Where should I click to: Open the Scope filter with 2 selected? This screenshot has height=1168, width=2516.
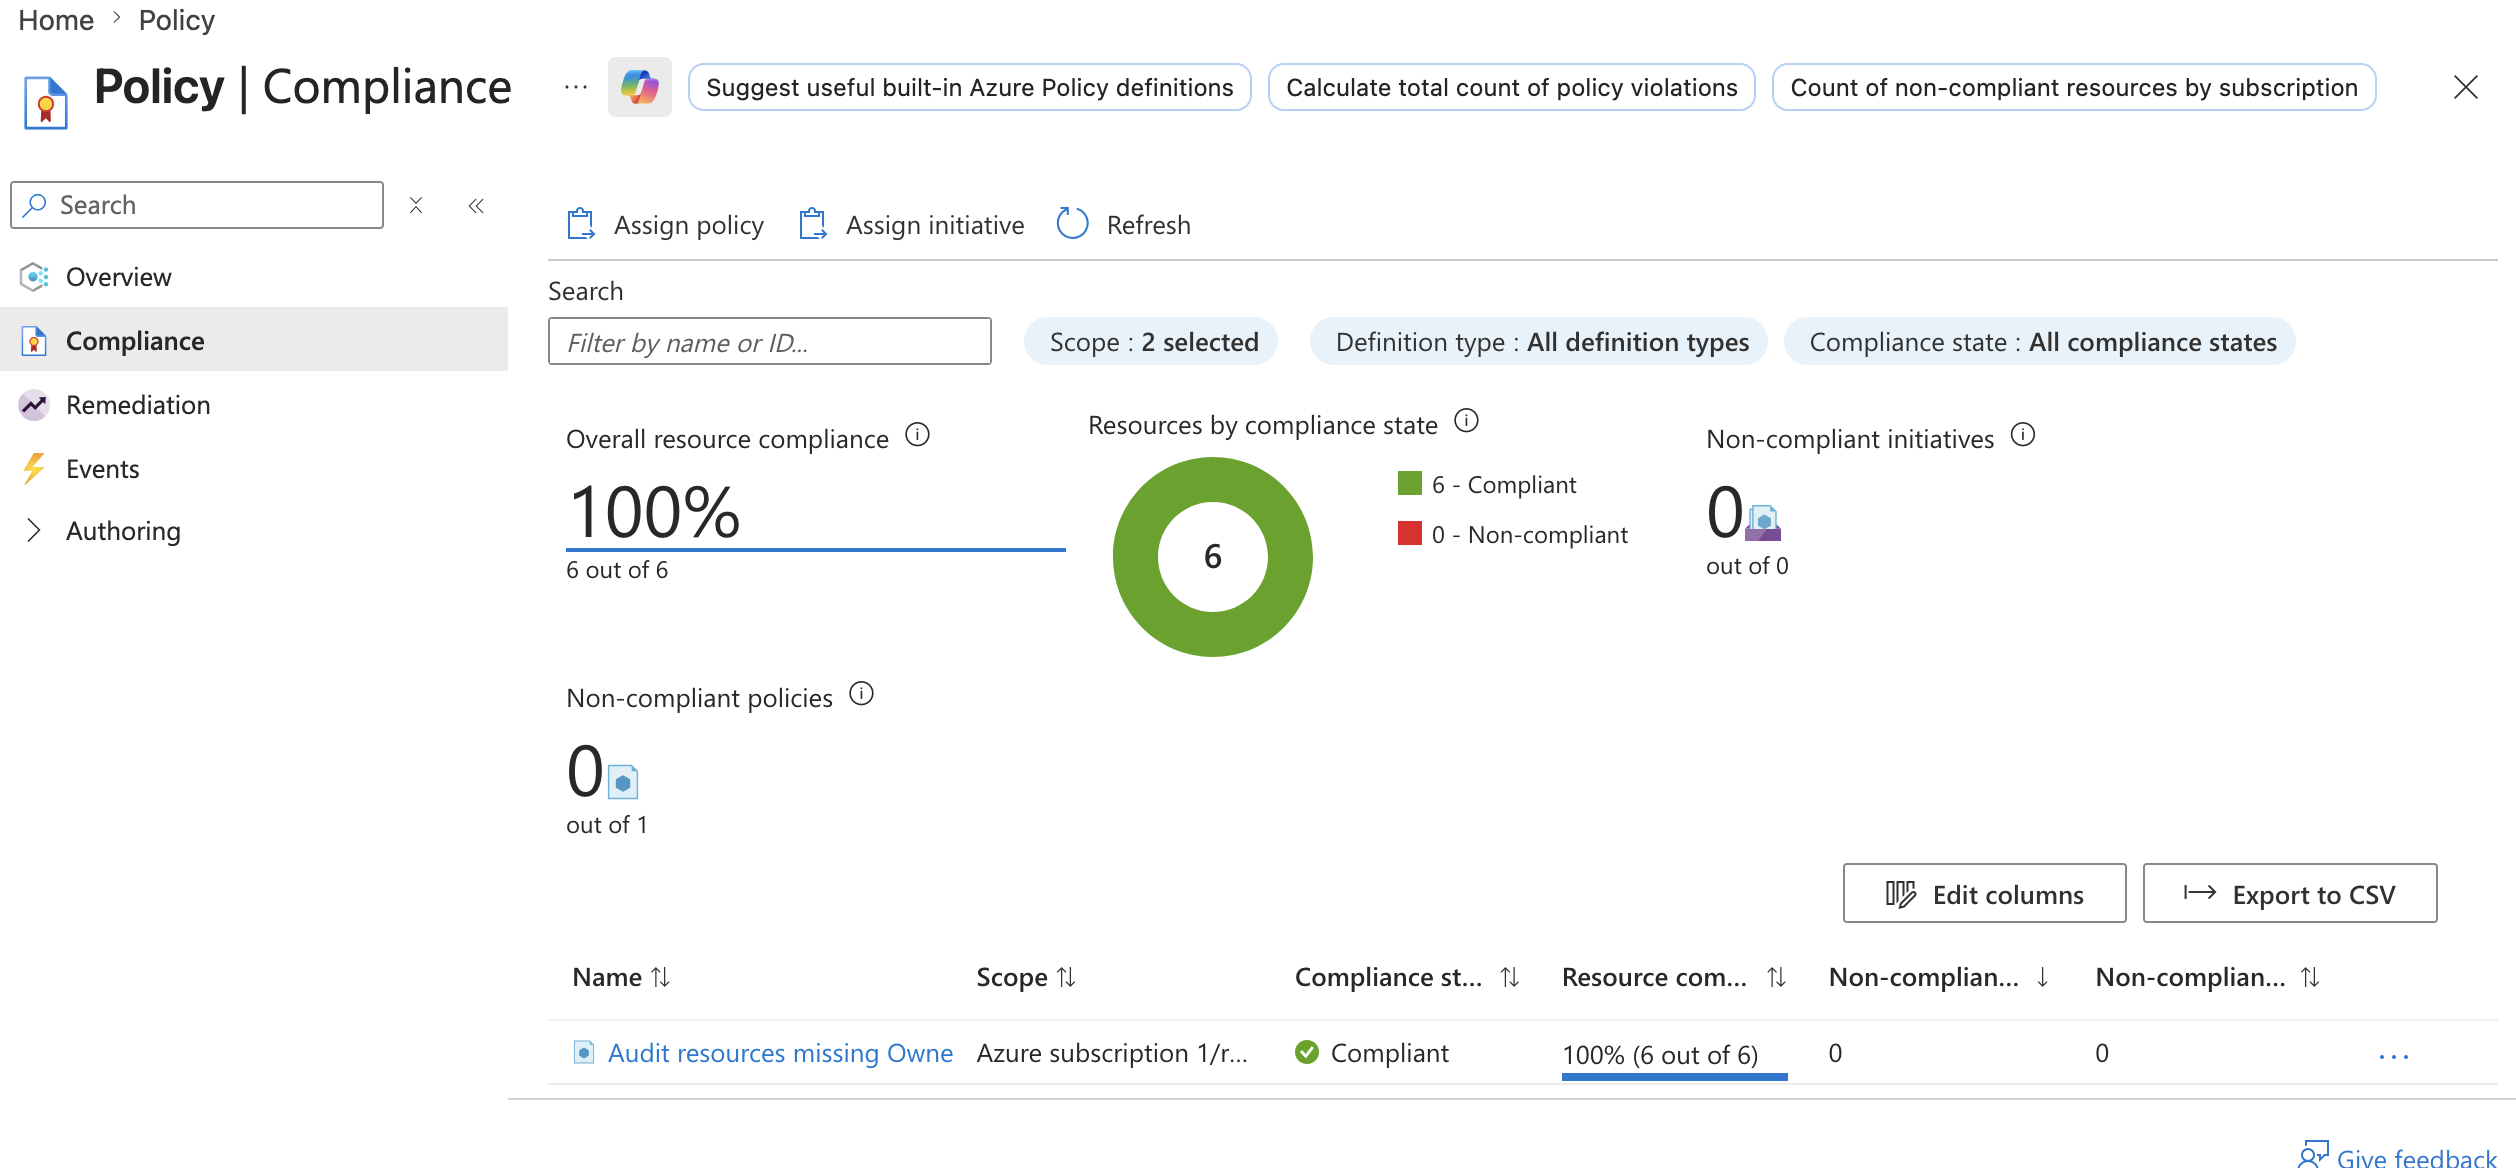point(1151,342)
